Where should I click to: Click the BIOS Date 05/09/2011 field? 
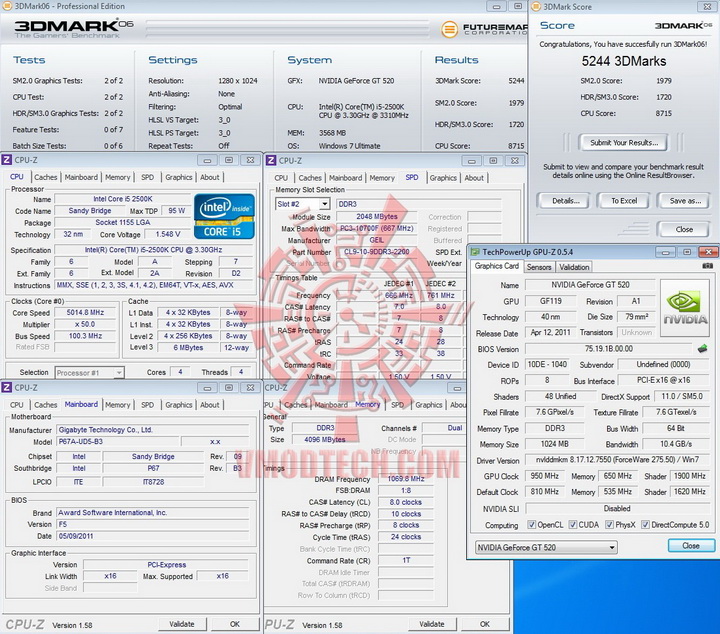(x=152, y=536)
